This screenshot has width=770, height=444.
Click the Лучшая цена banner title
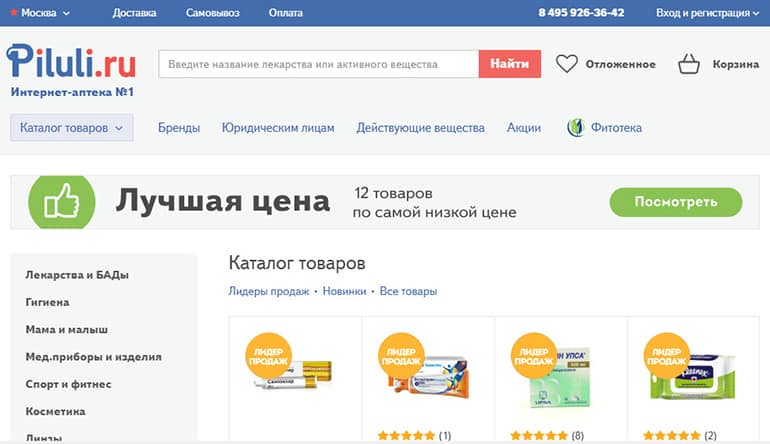tap(222, 201)
